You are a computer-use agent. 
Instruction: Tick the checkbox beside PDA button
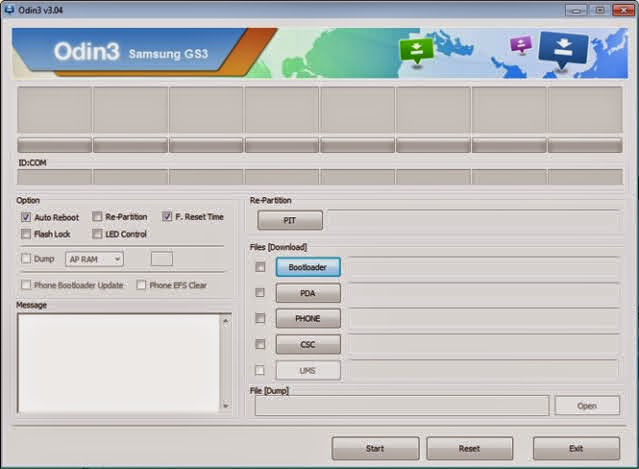(260, 293)
